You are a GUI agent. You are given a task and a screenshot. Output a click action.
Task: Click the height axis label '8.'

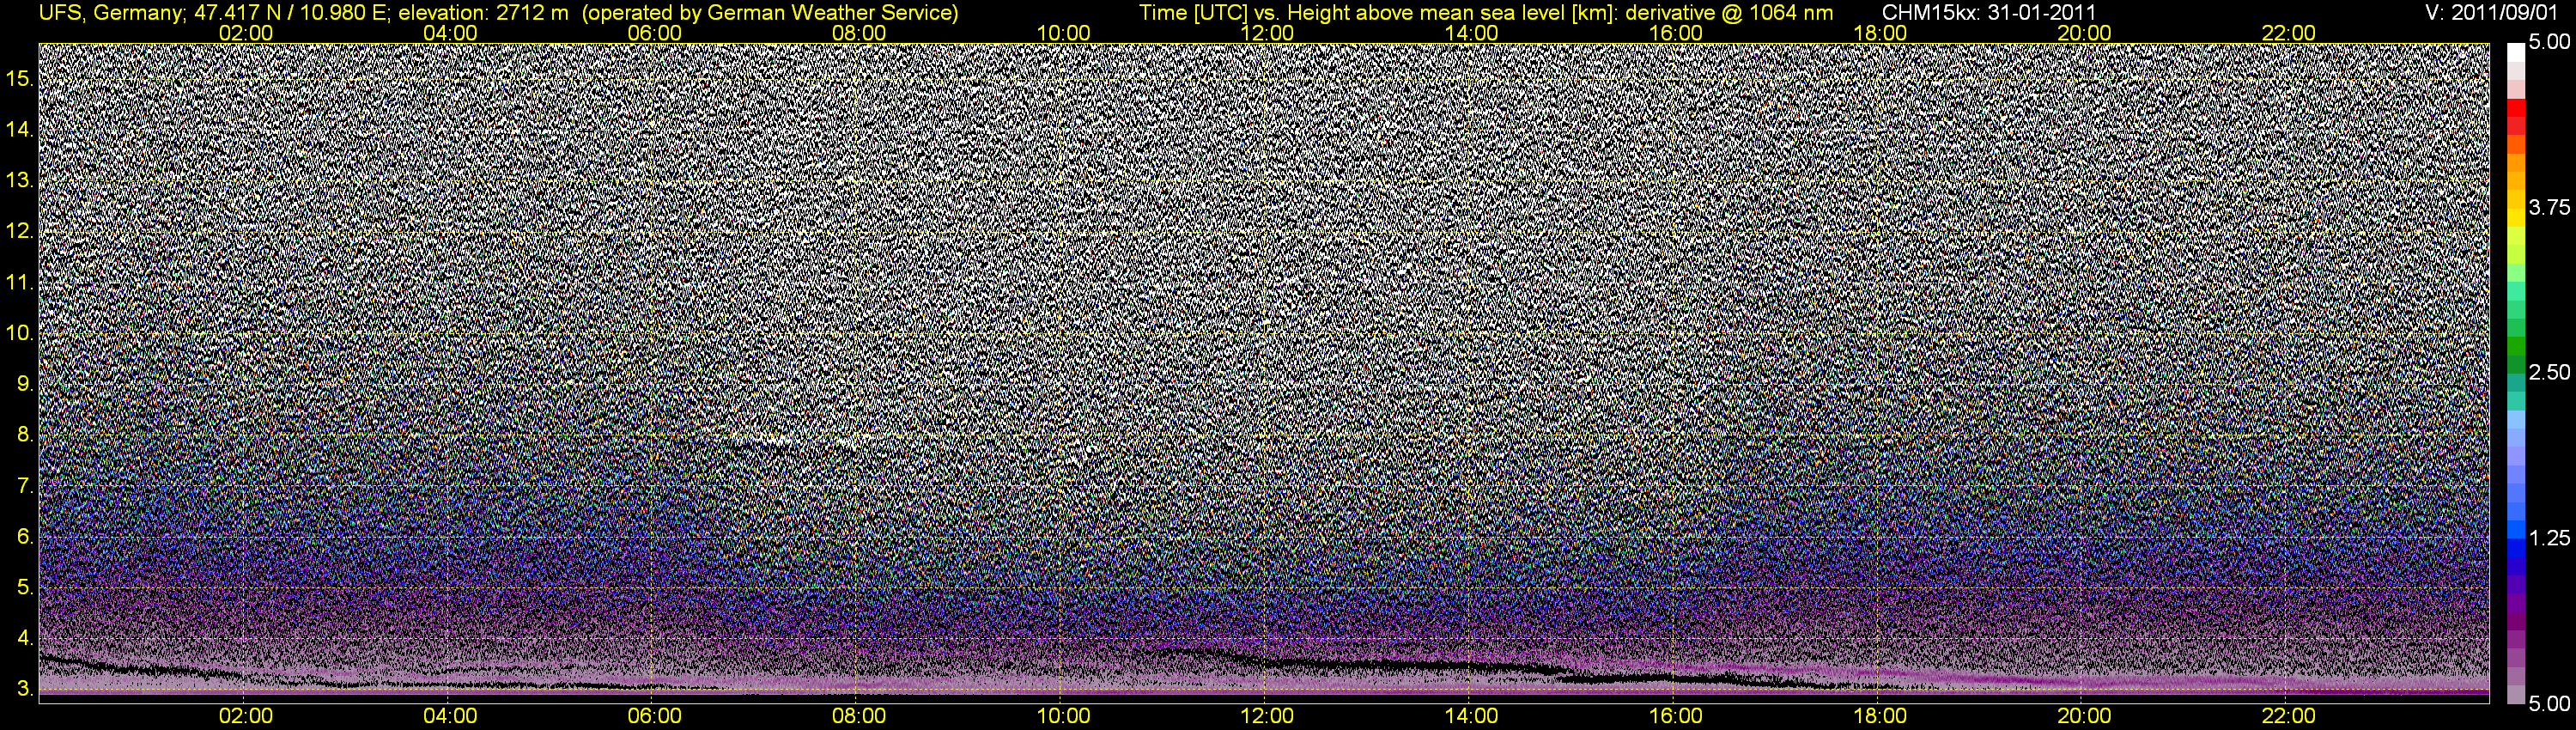pyautogui.click(x=25, y=436)
